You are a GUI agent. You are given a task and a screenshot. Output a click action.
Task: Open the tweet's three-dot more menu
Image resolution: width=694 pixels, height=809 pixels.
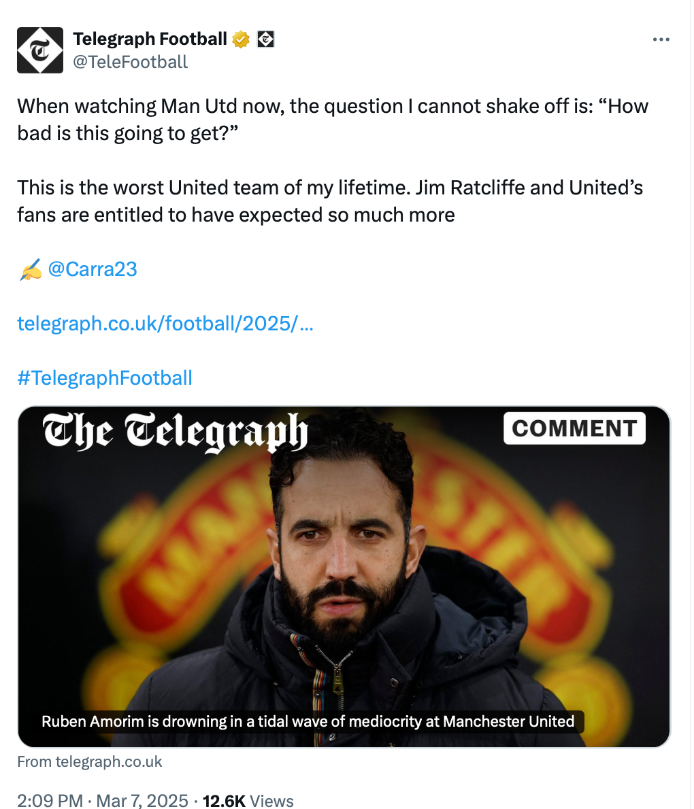pyautogui.click(x=661, y=40)
